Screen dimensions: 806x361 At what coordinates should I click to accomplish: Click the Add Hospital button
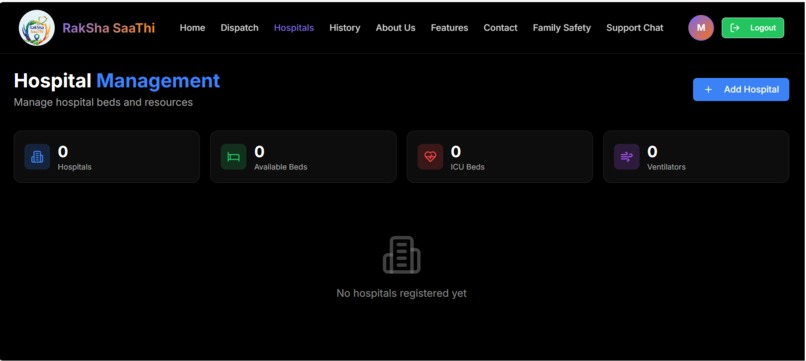tap(741, 89)
